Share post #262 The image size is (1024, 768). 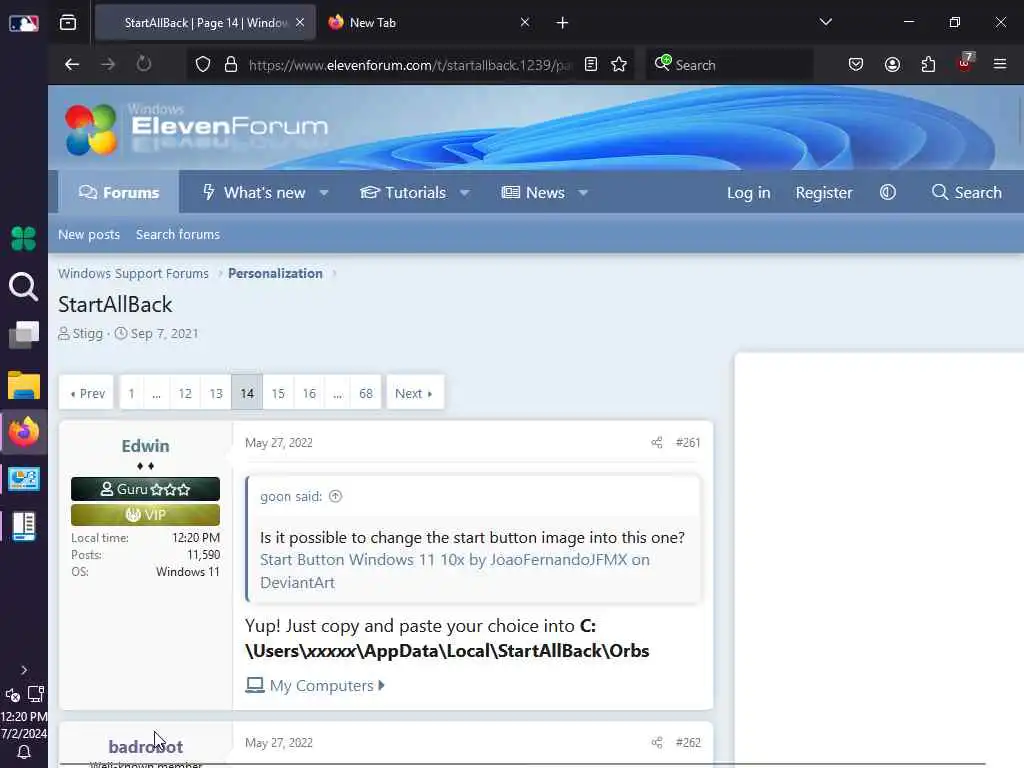(656, 743)
